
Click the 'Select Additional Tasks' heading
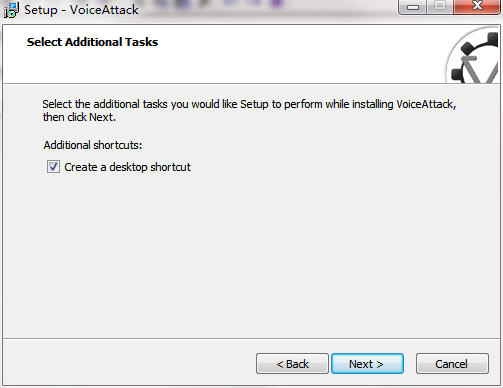92,42
